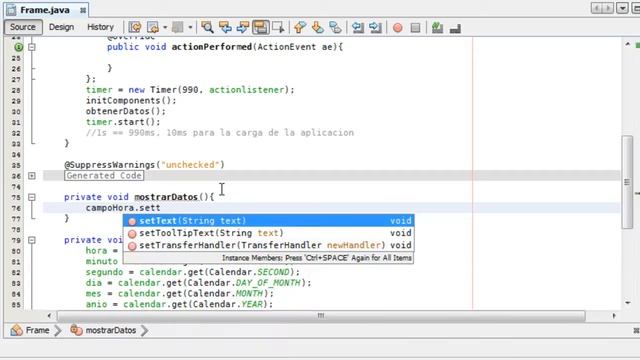
Task: Collapse the mostrarDatos method fold
Action: [32, 197]
